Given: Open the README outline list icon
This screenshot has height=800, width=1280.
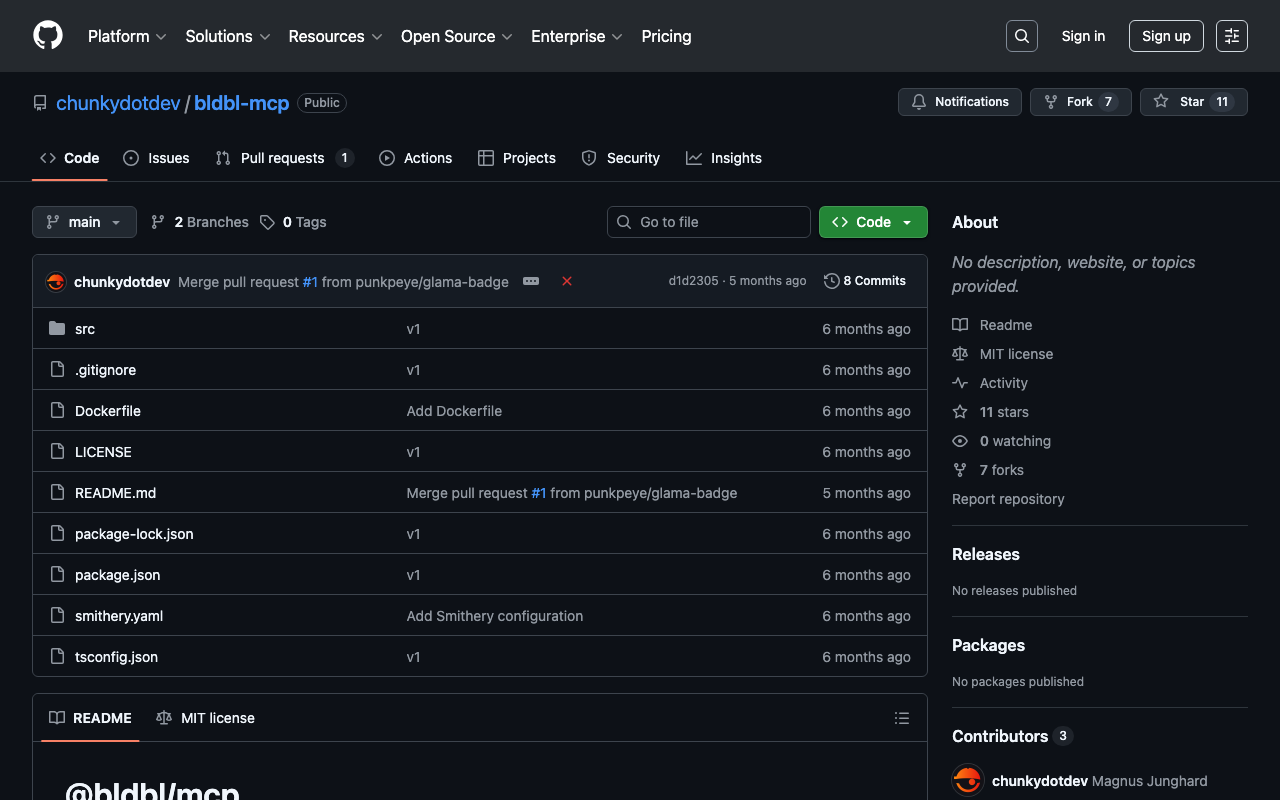Looking at the screenshot, I should [901, 718].
